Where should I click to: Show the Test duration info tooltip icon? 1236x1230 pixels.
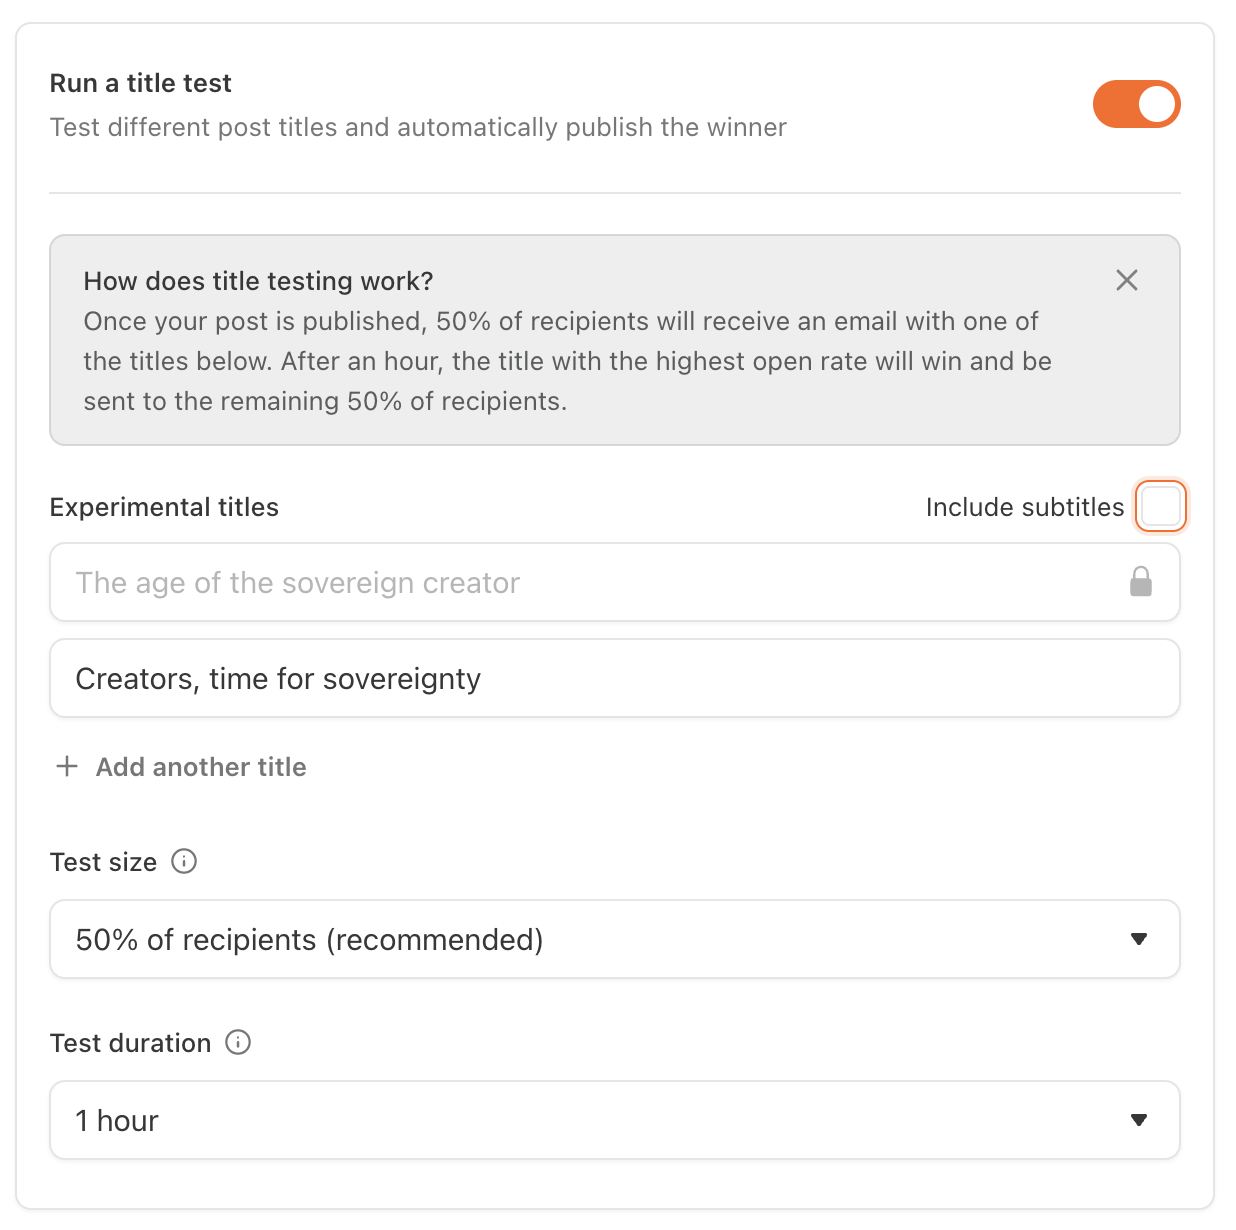click(x=238, y=1042)
